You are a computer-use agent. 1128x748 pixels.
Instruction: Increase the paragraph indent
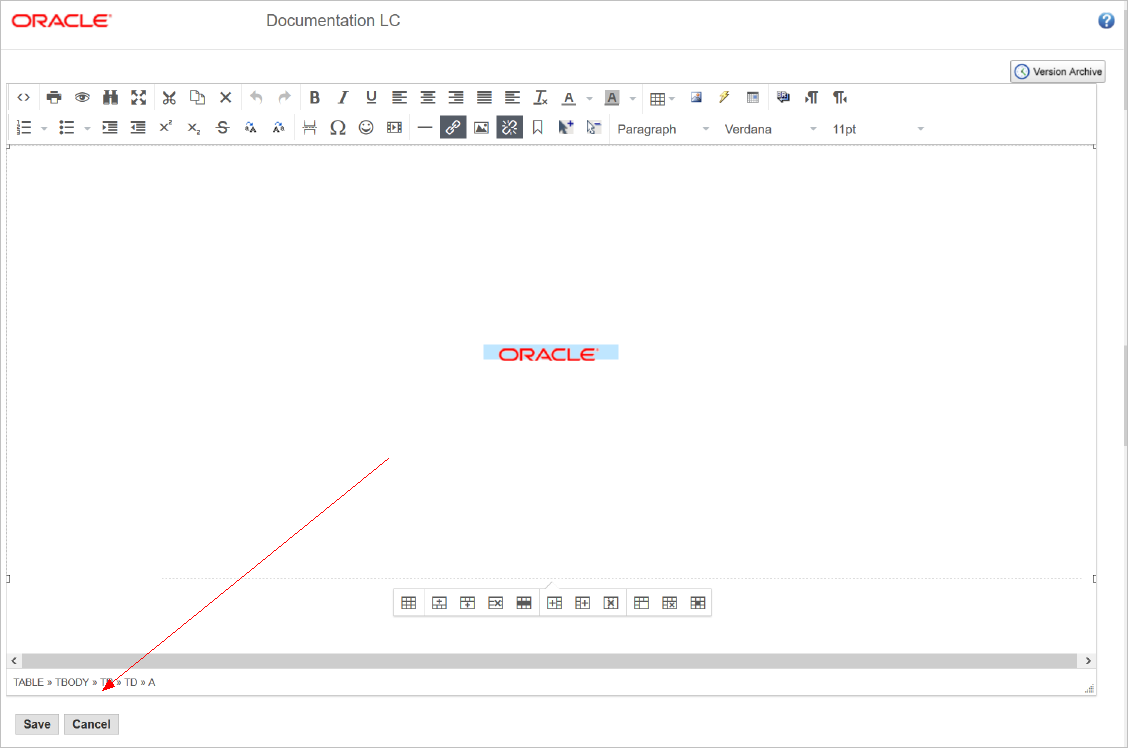[x=109, y=128]
